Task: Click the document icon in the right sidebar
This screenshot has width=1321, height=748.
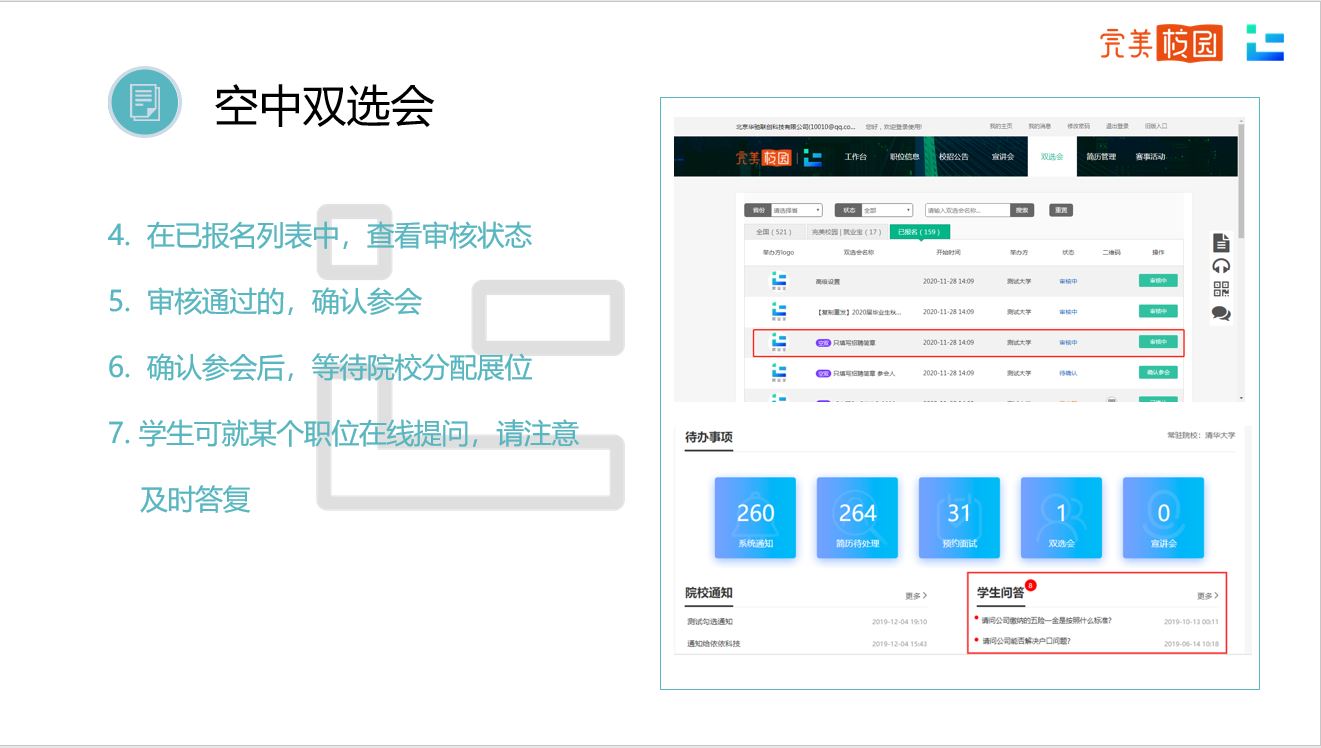Action: point(1220,242)
